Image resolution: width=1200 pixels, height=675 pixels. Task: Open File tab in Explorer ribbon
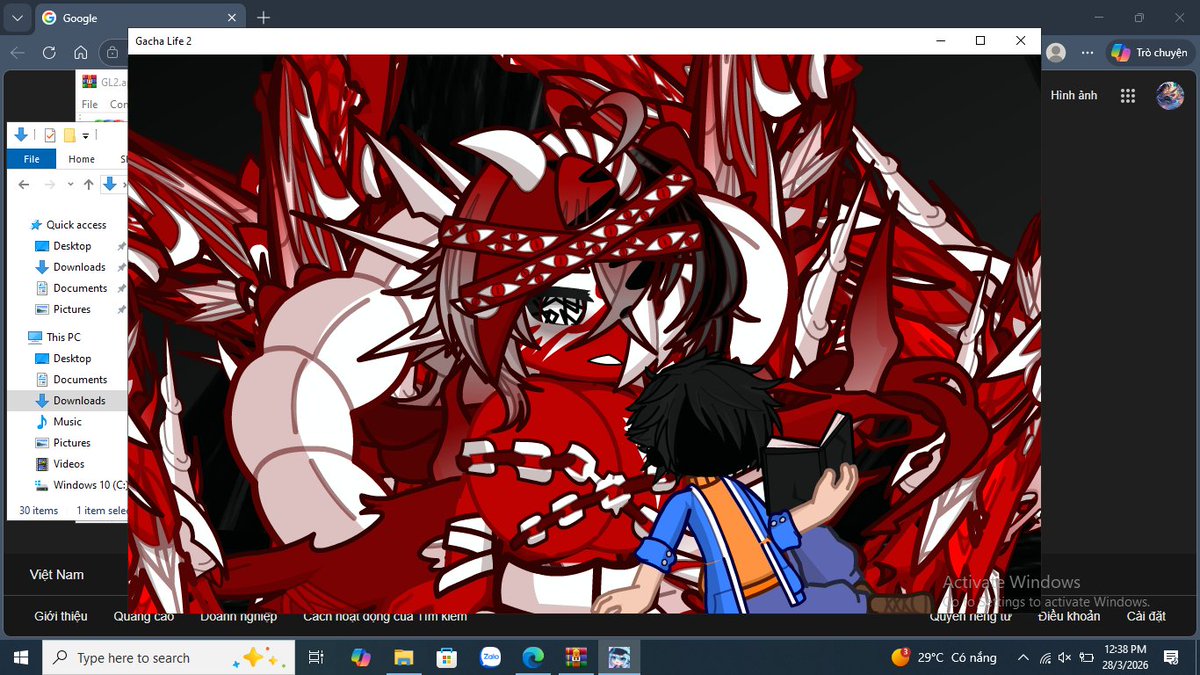coord(32,159)
